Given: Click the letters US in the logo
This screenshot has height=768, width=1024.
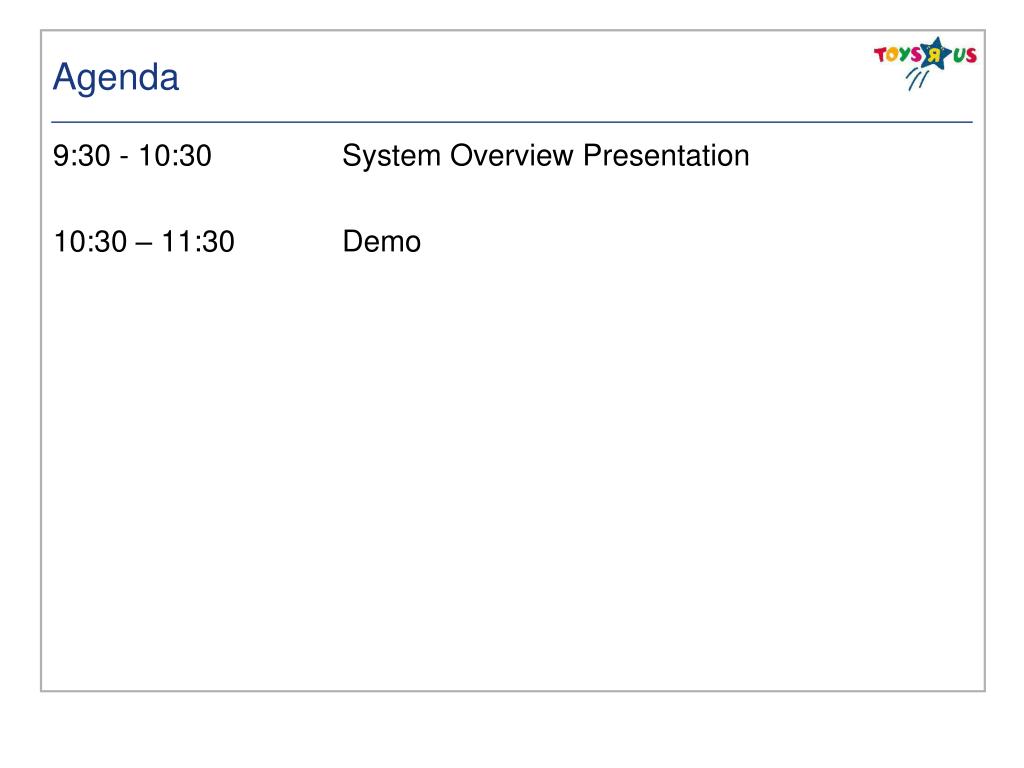Looking at the screenshot, I should (x=965, y=56).
